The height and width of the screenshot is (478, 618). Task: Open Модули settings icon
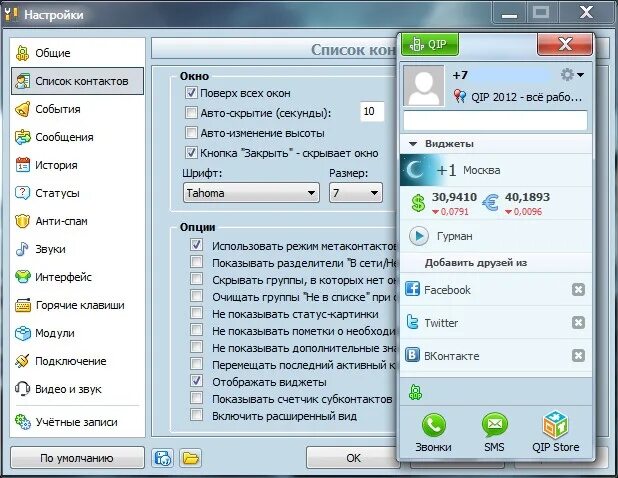coord(22,333)
